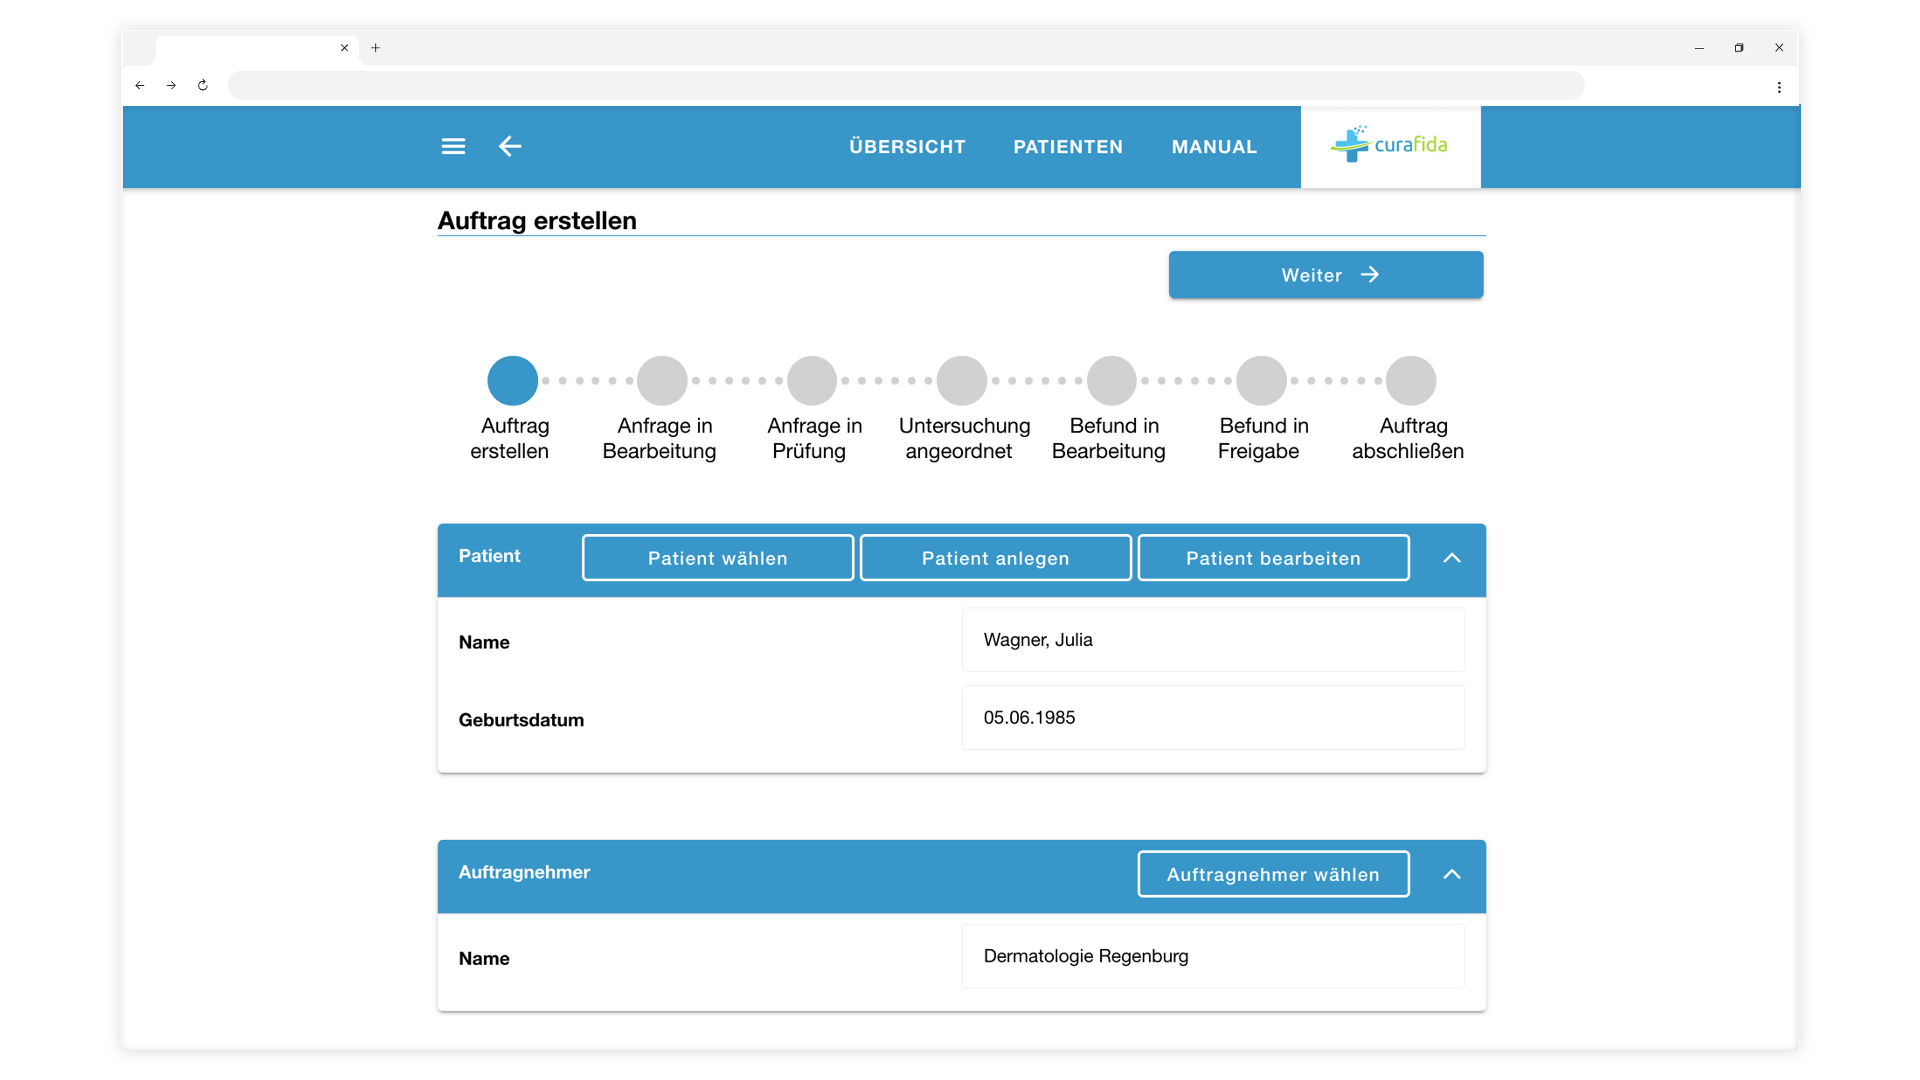
Task: Select the Auftrag erstellen step circle
Action: click(x=513, y=381)
